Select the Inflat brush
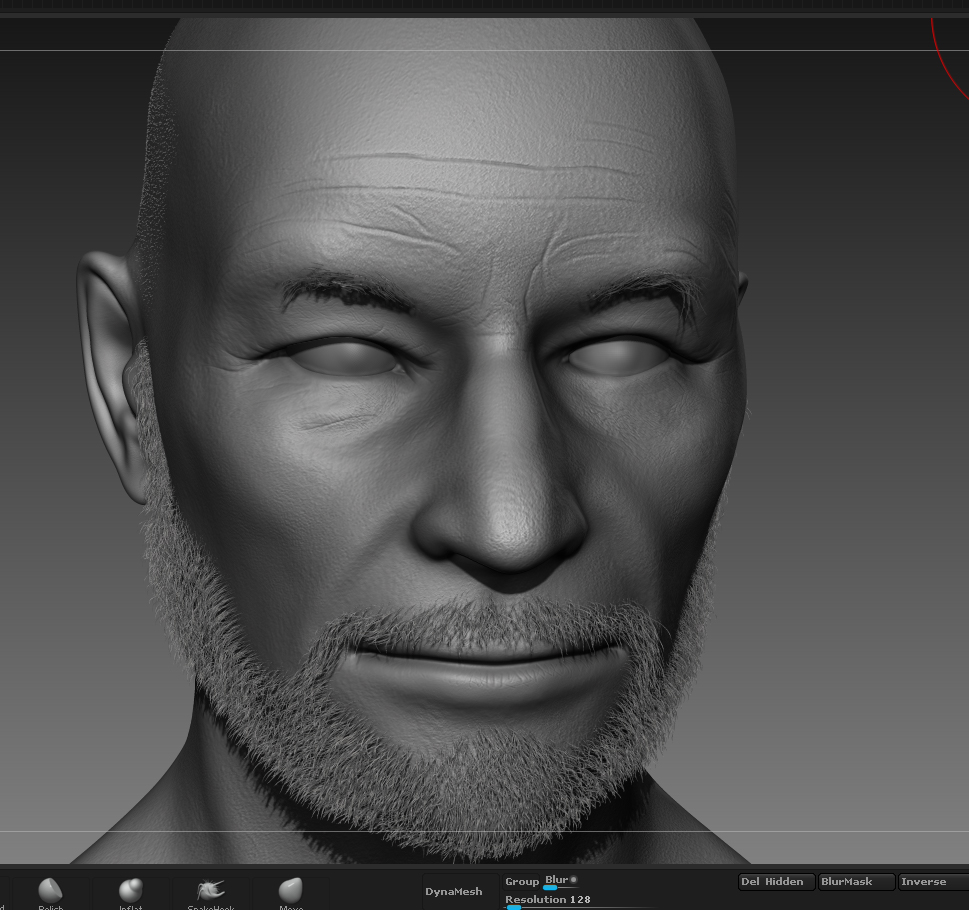The width and height of the screenshot is (969, 910). point(130,893)
